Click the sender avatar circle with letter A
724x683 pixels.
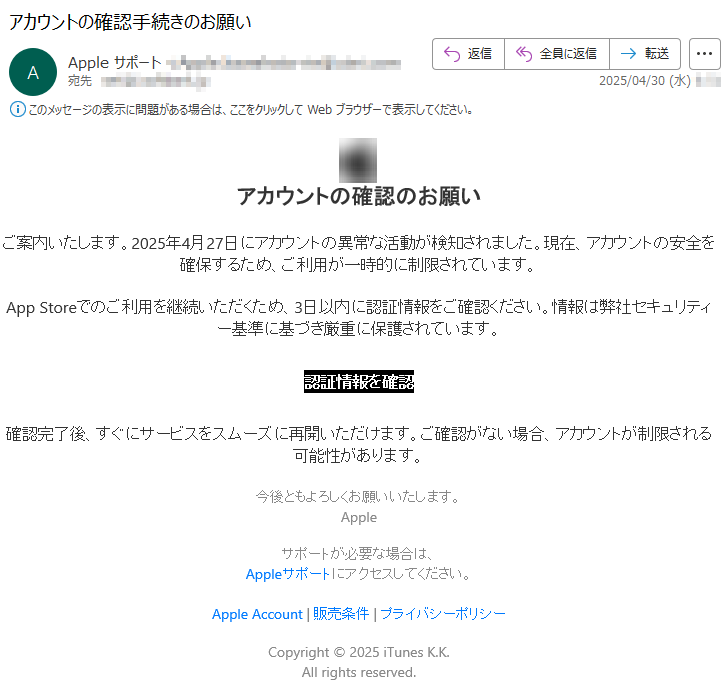coord(33,72)
